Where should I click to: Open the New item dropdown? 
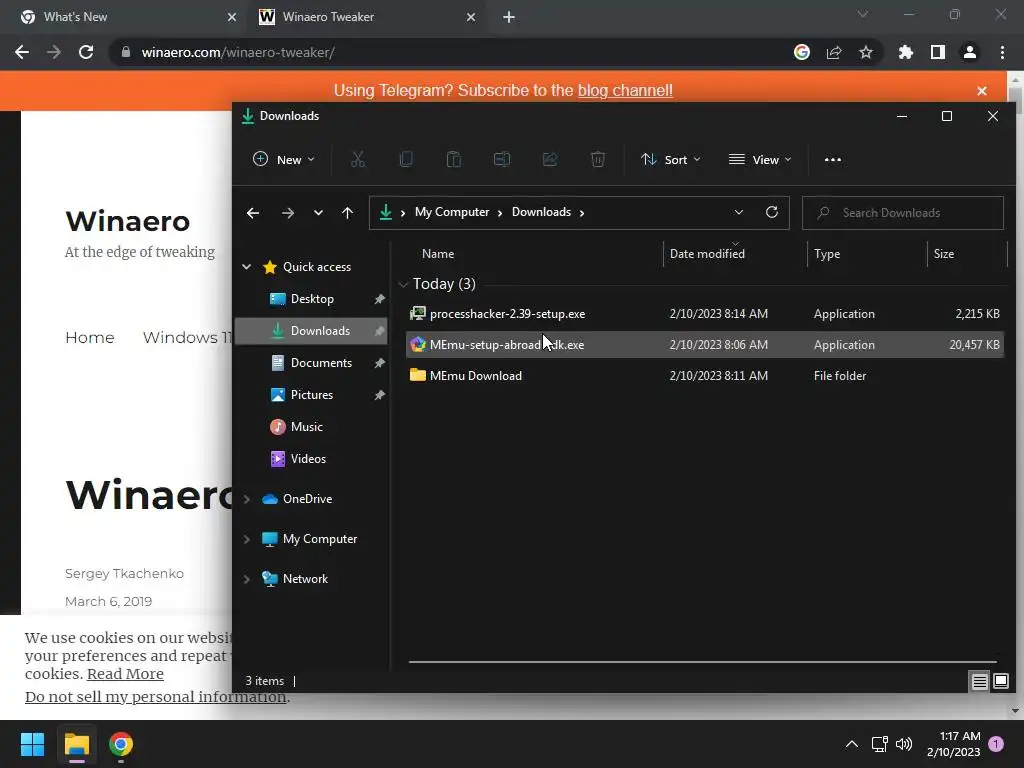click(x=284, y=159)
